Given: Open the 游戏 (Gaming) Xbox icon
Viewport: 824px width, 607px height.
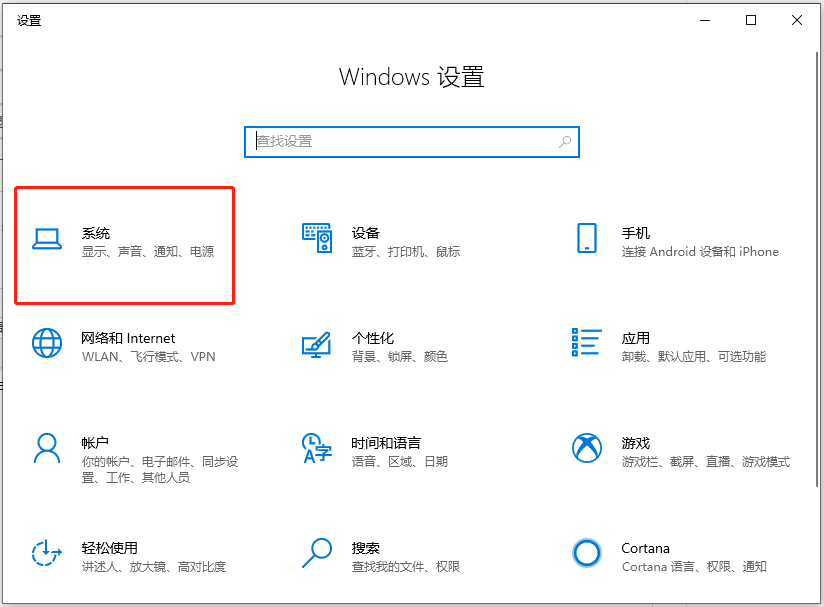Looking at the screenshot, I should [x=587, y=448].
